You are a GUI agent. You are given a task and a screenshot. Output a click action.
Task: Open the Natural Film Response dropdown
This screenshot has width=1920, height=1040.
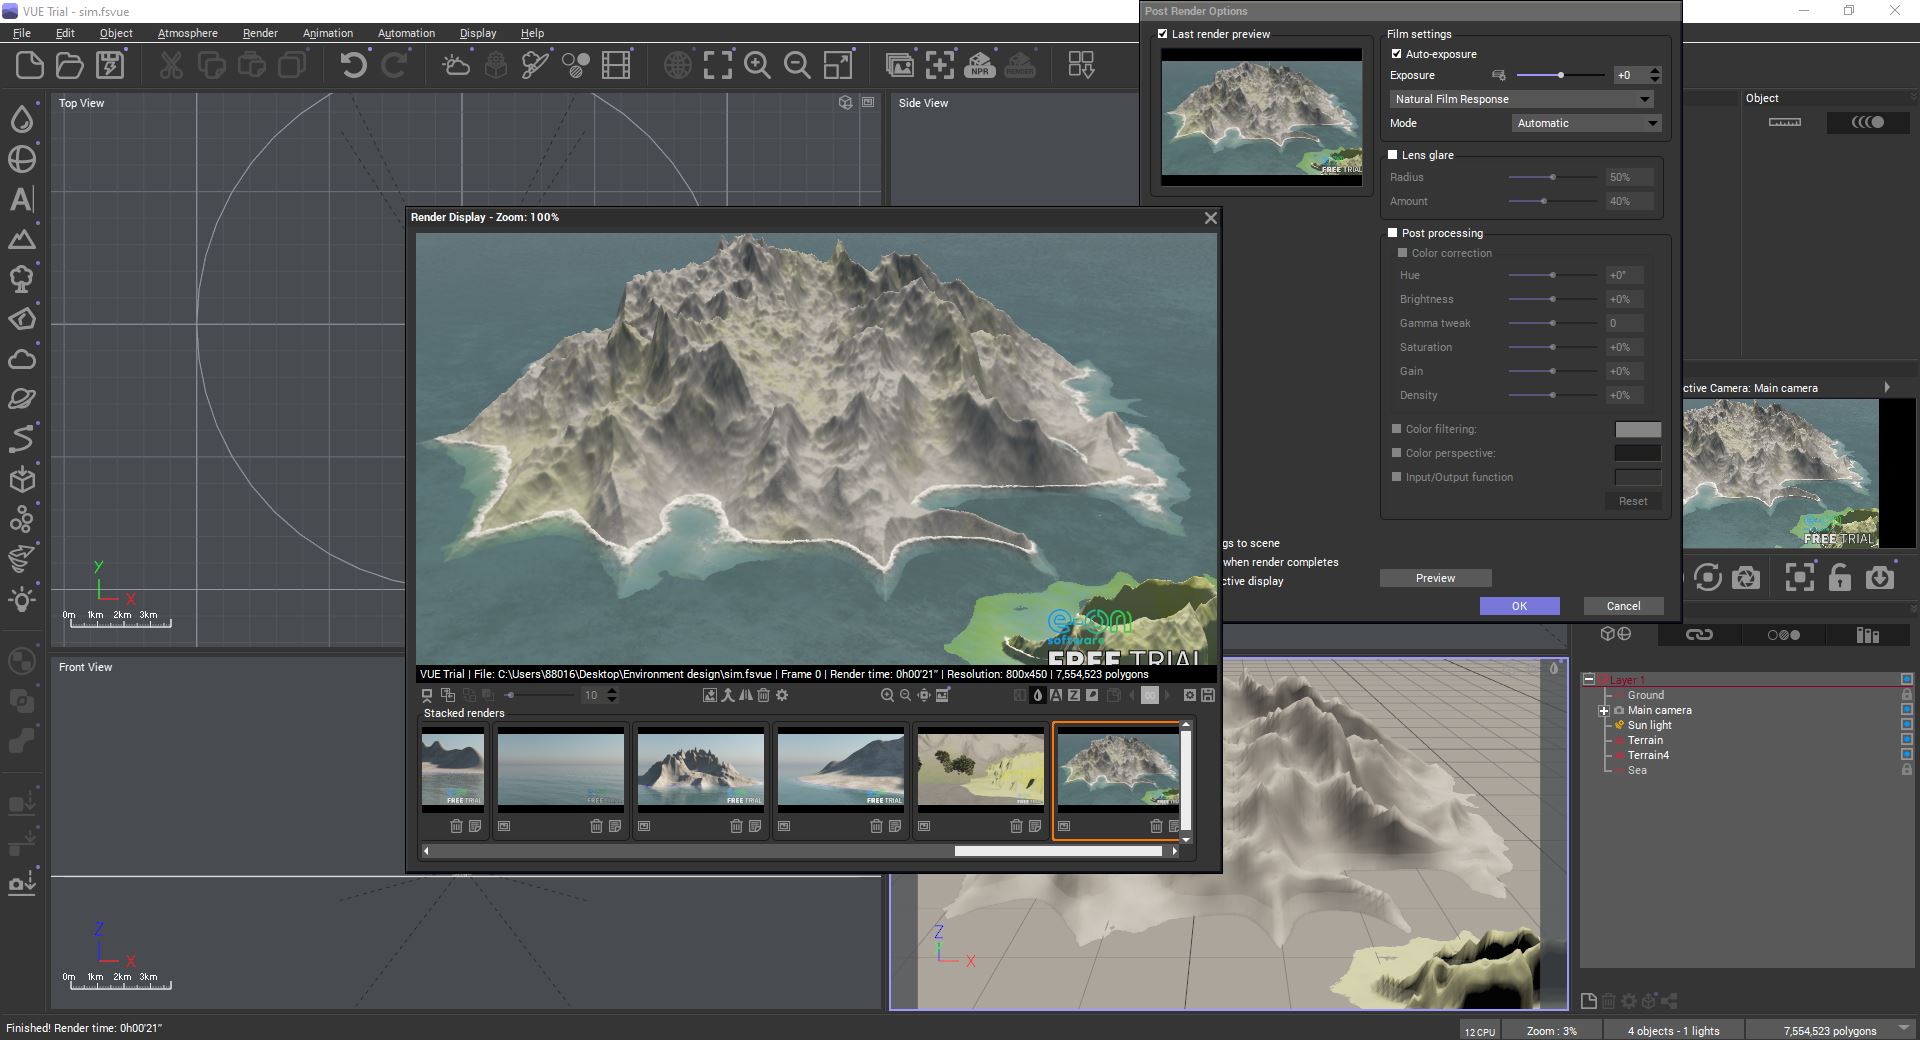(x=1521, y=99)
